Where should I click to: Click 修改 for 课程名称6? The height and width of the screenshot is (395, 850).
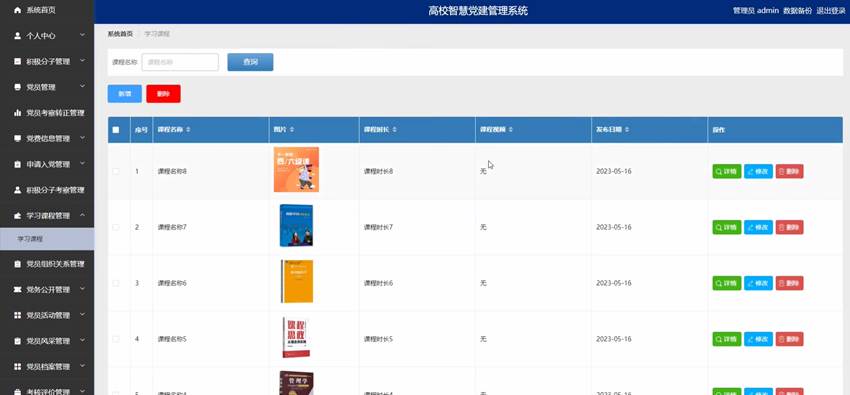tap(758, 283)
